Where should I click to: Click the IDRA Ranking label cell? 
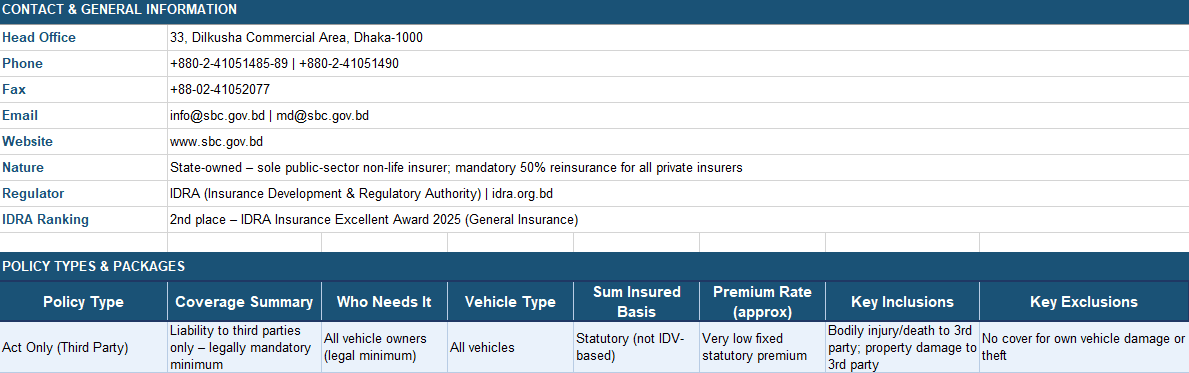tap(83, 220)
